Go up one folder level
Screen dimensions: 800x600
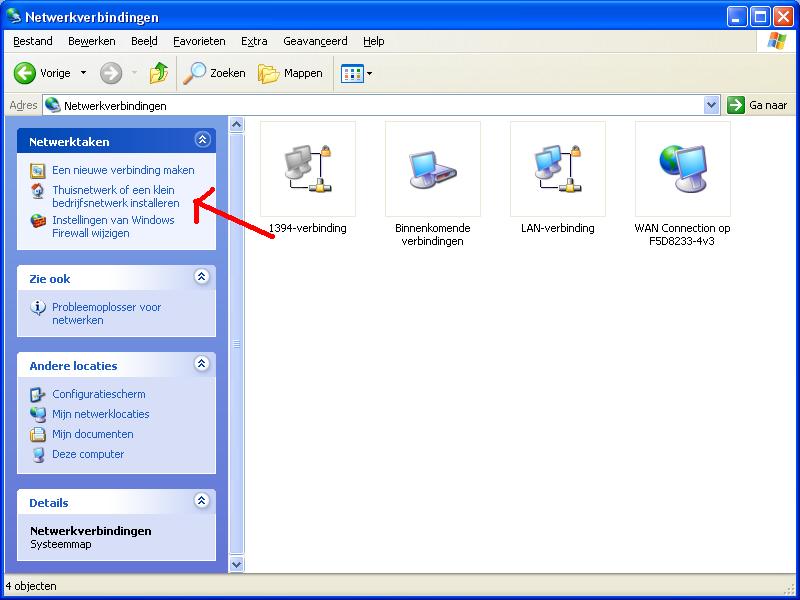[x=159, y=73]
